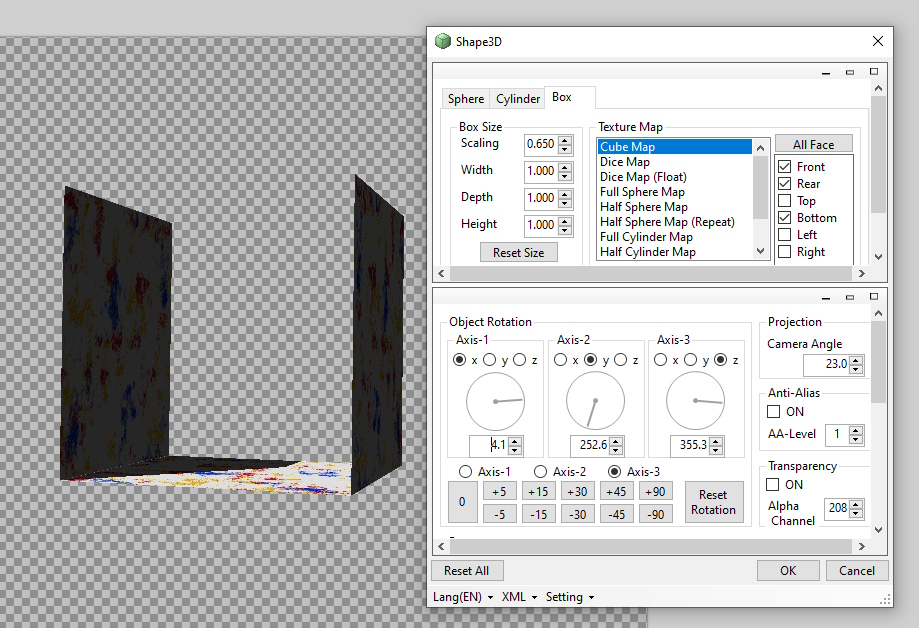Click the 0 rotation button
919x628 pixels.
coord(462,502)
